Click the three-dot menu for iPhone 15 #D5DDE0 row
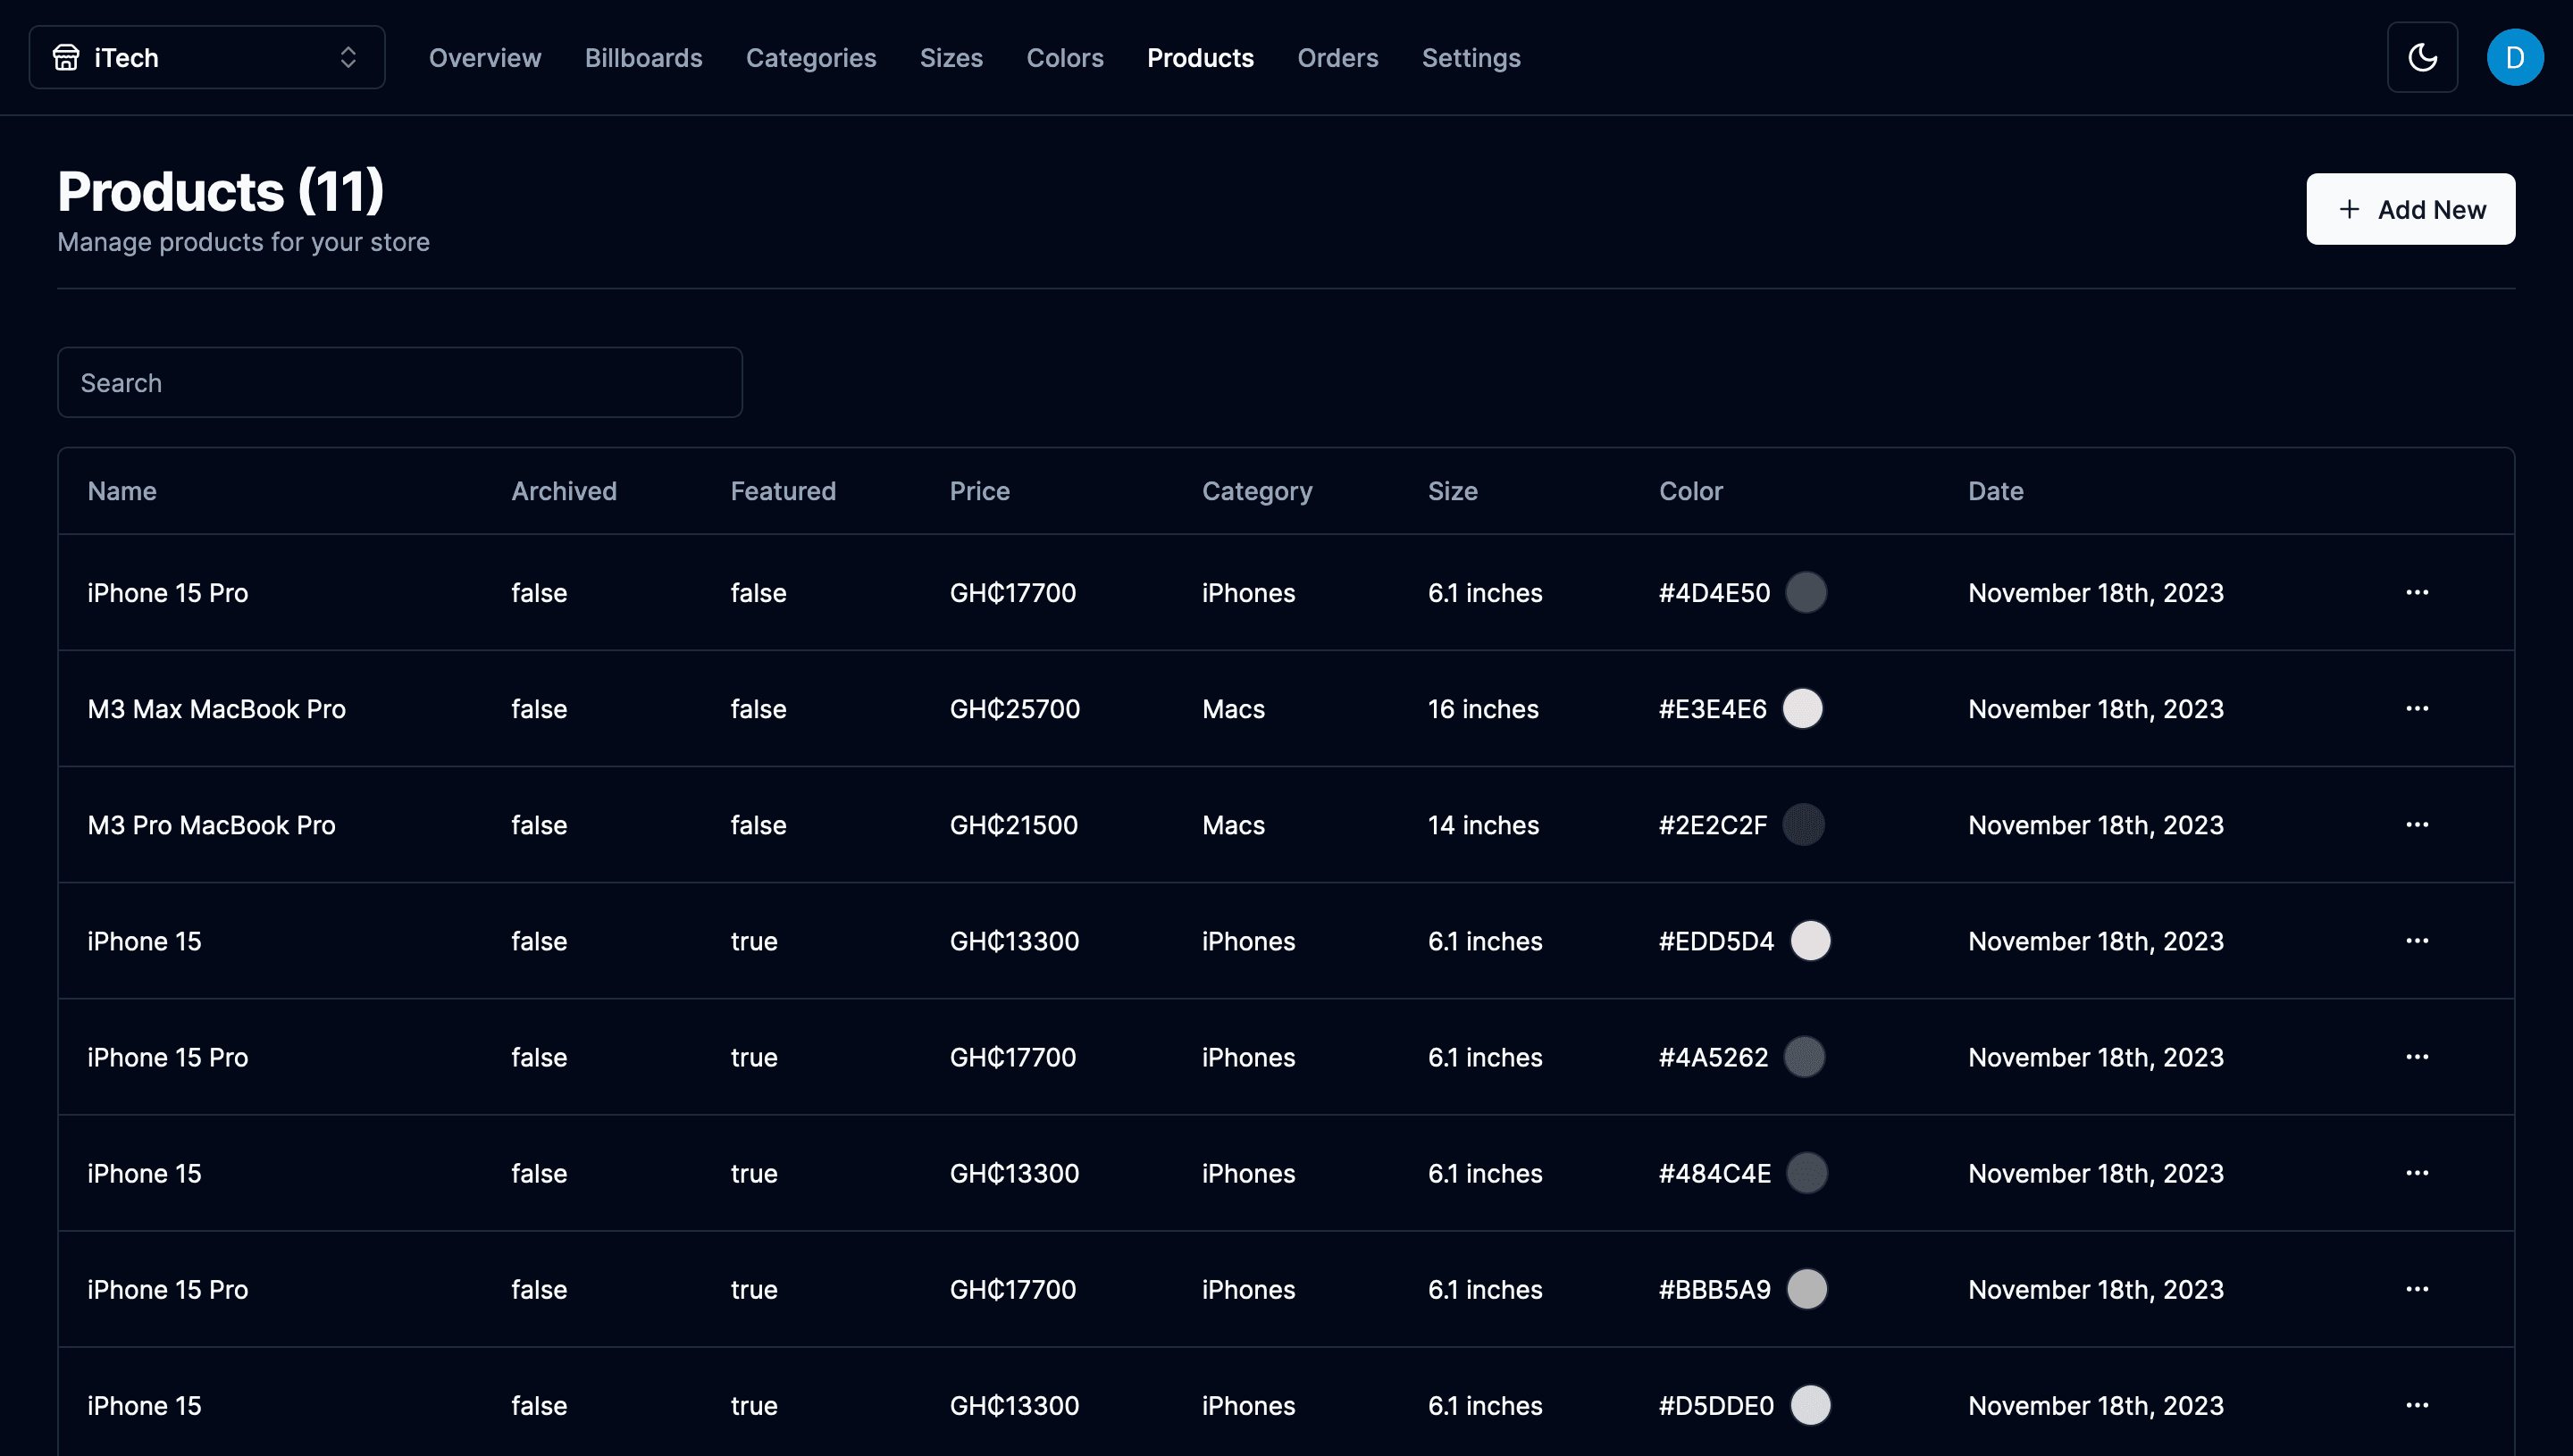This screenshot has height=1456, width=2573. click(x=2418, y=1405)
